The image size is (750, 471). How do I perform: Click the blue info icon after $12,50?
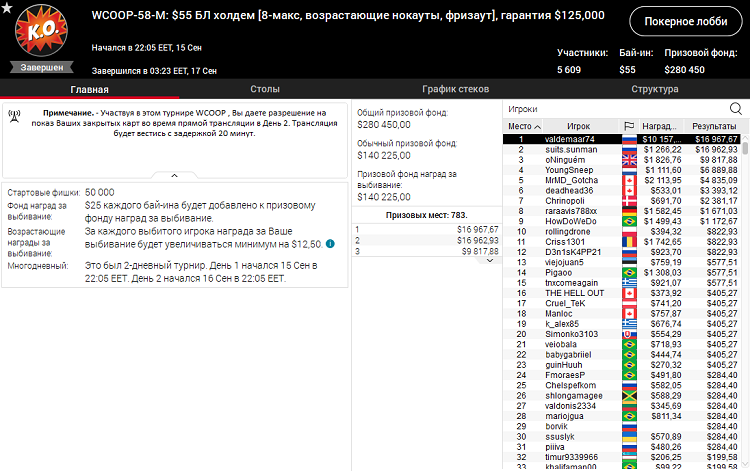coord(330,244)
